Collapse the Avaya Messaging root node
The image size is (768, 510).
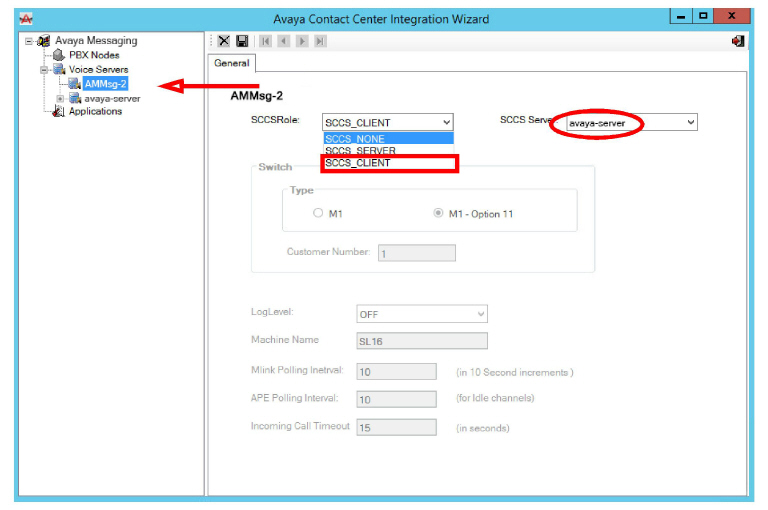pyautogui.click(x=29, y=41)
